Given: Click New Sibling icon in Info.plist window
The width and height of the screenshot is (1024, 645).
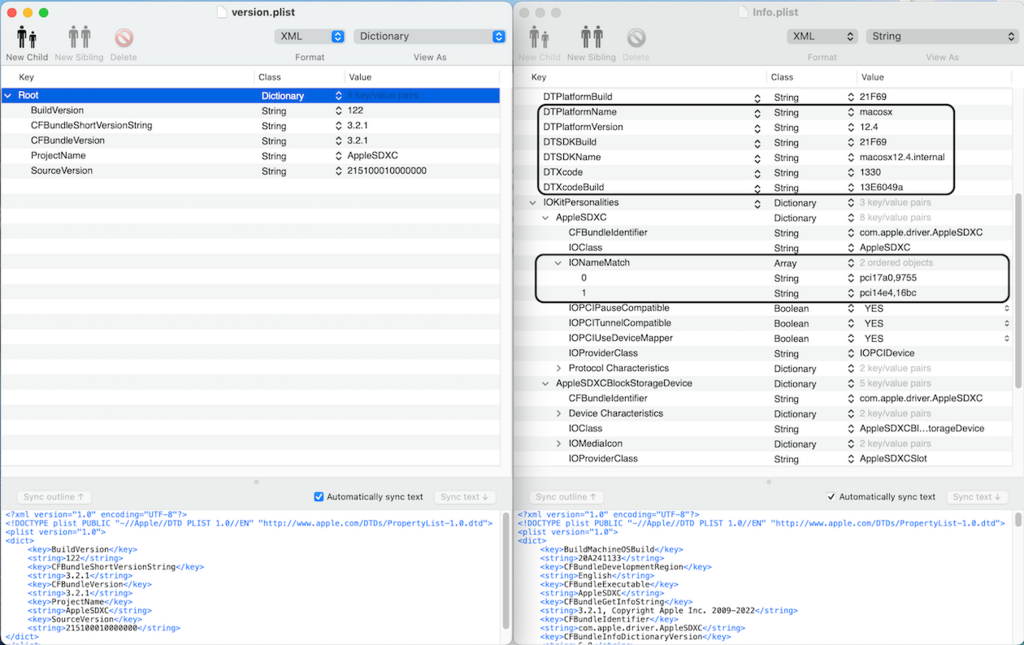Looking at the screenshot, I should pos(589,38).
